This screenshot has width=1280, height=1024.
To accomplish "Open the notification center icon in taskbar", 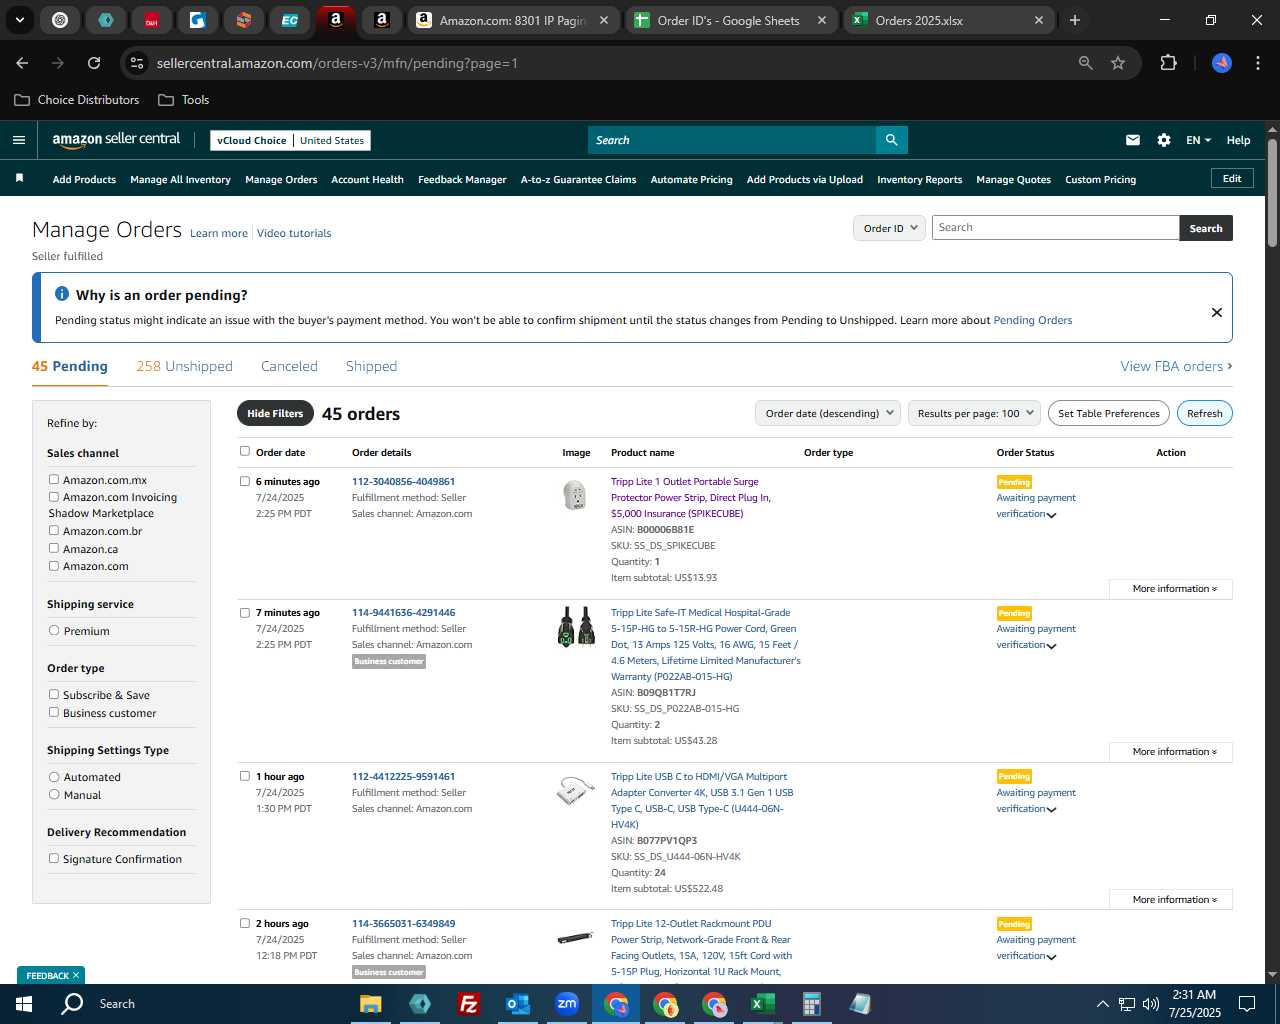I will pos(1247,1003).
